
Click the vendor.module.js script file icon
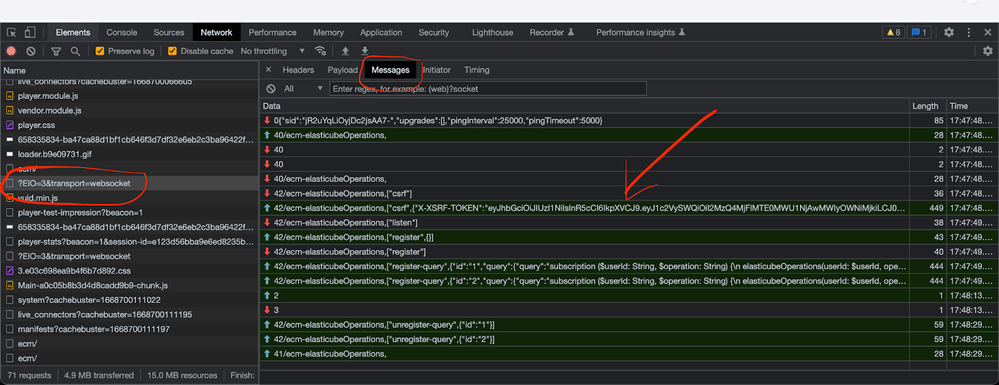tap(10, 110)
